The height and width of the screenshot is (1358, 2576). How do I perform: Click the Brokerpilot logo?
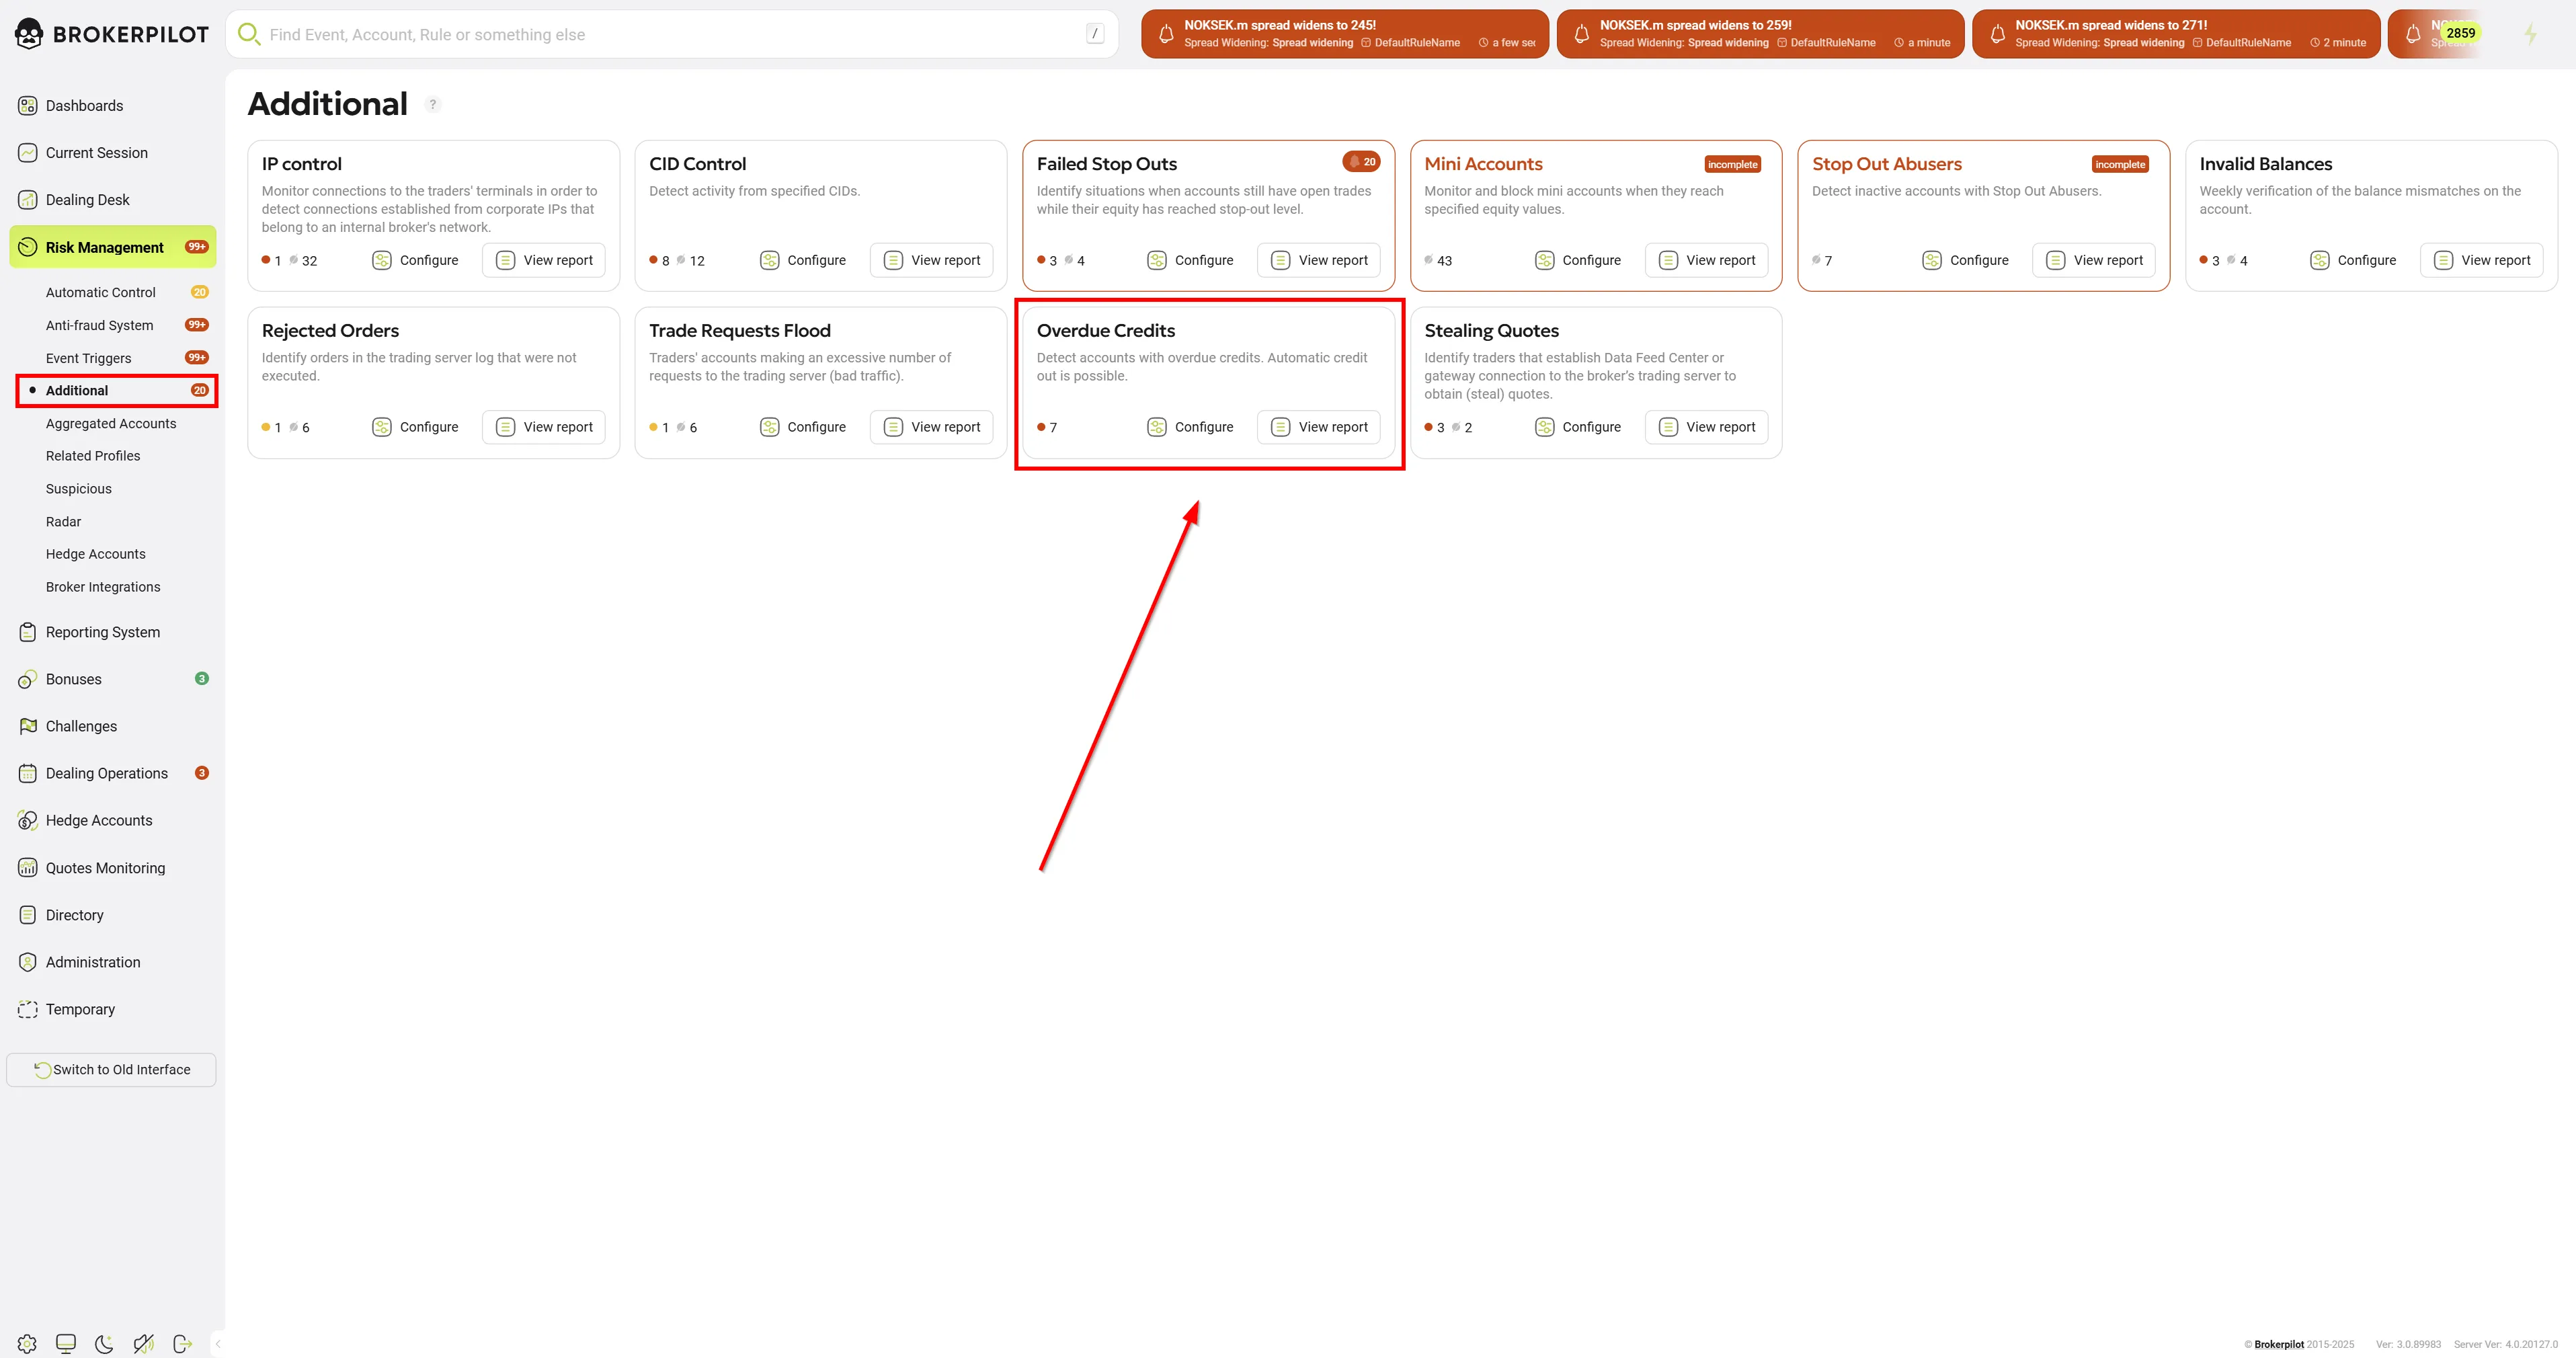point(112,34)
